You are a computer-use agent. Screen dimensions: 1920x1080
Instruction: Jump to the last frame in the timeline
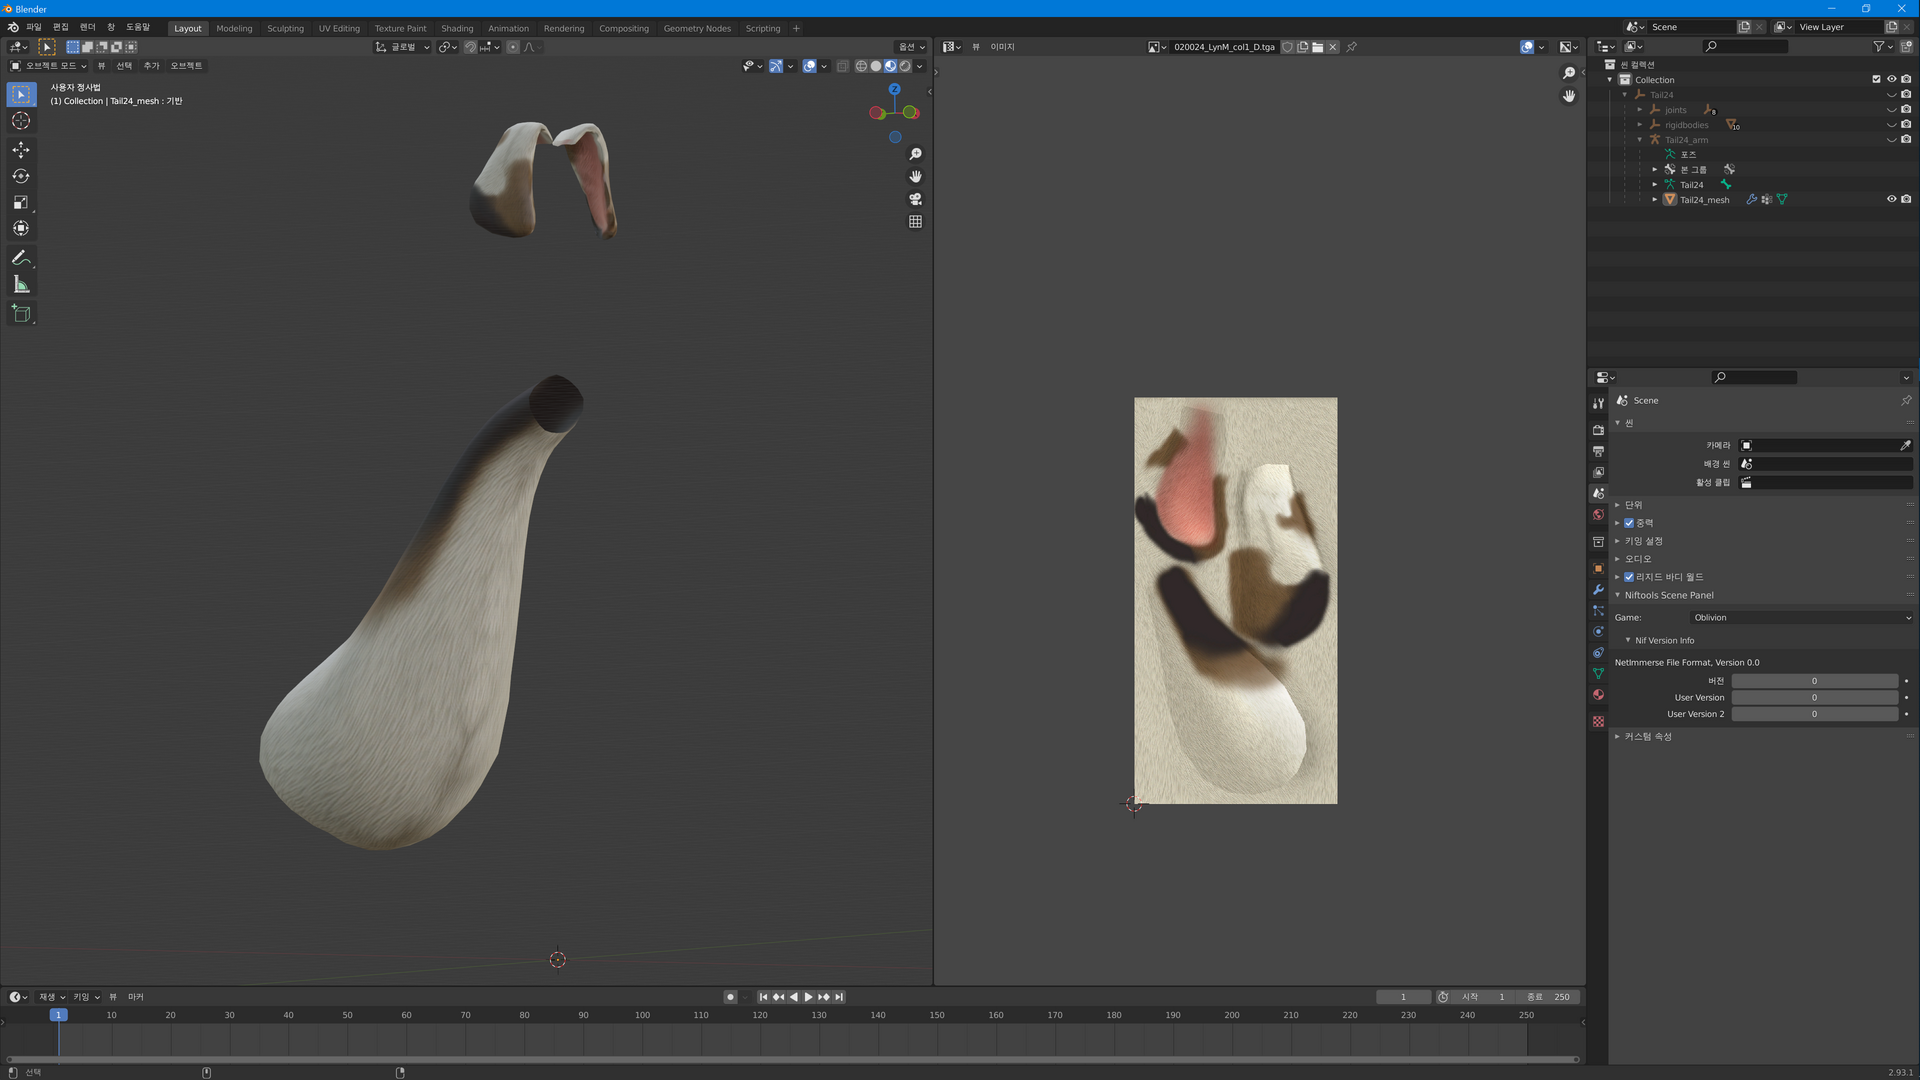839,997
